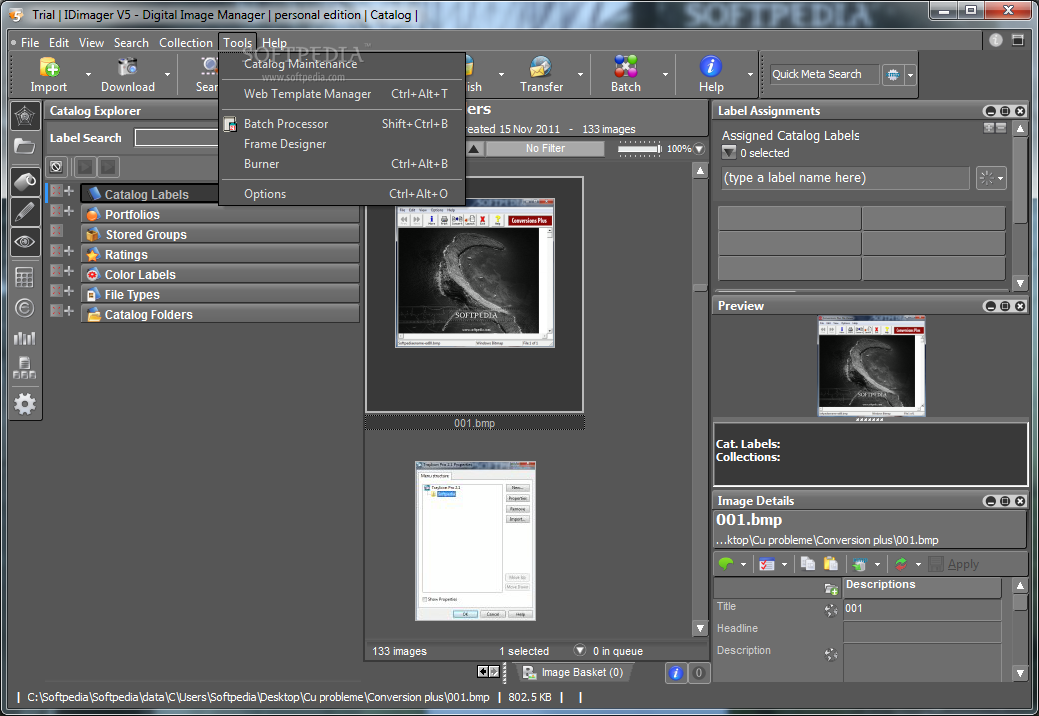Open the 0 selected labels dropdown
This screenshot has width=1039, height=716.
click(729, 152)
